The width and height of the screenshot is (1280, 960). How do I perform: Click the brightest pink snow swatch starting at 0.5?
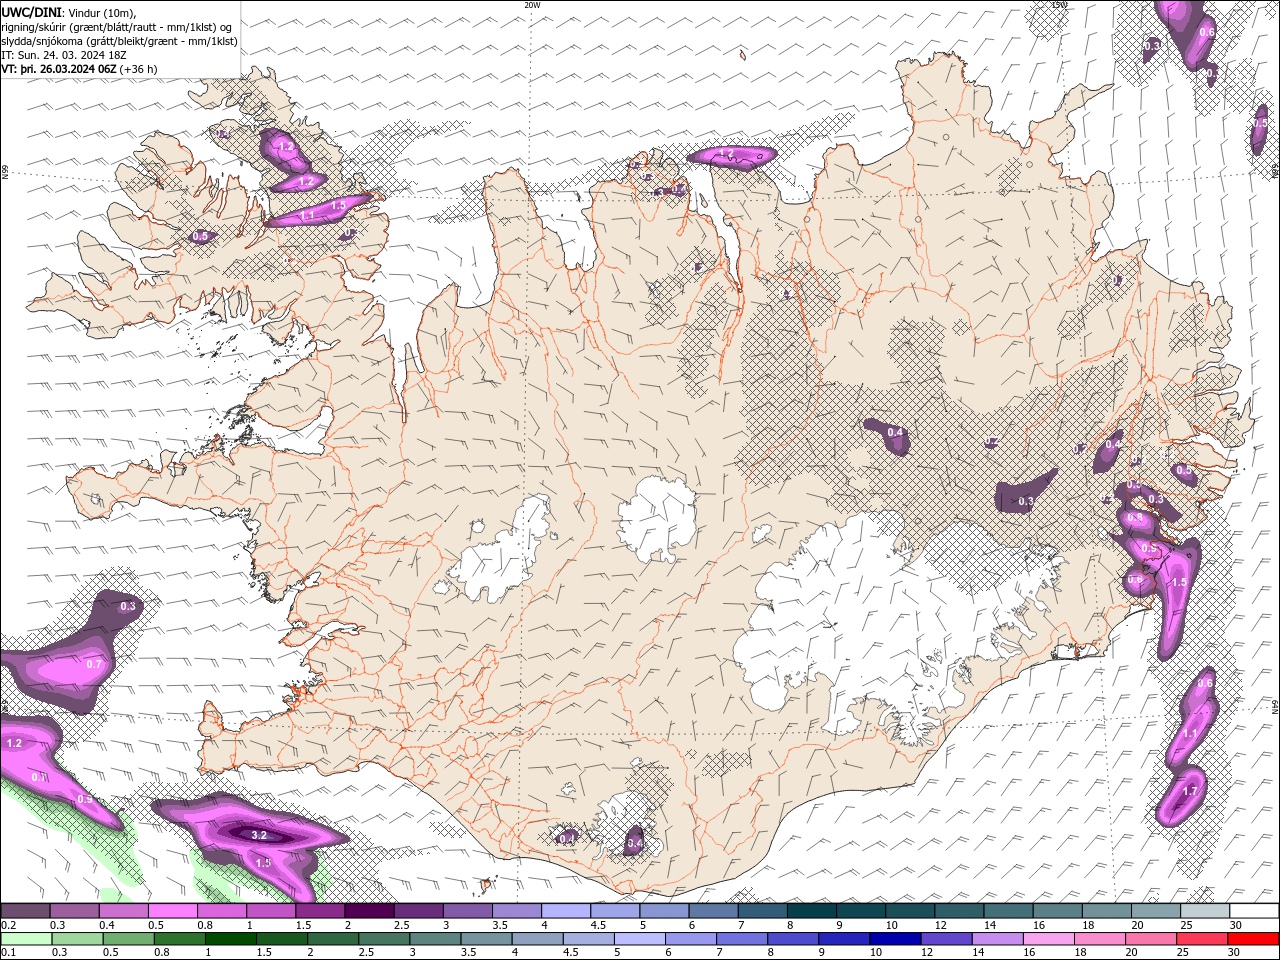pyautogui.click(x=172, y=911)
